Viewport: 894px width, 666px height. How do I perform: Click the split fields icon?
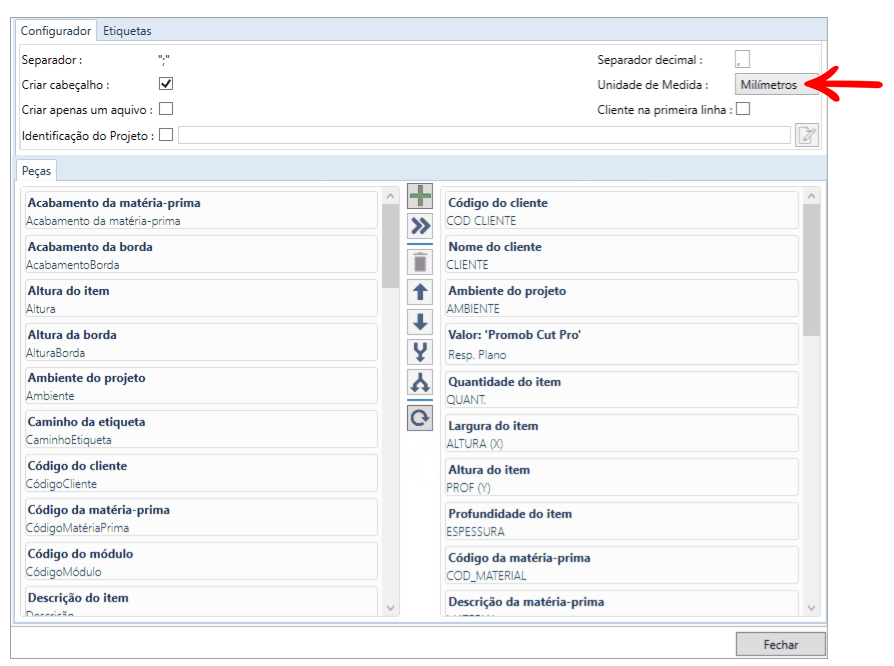(x=420, y=382)
